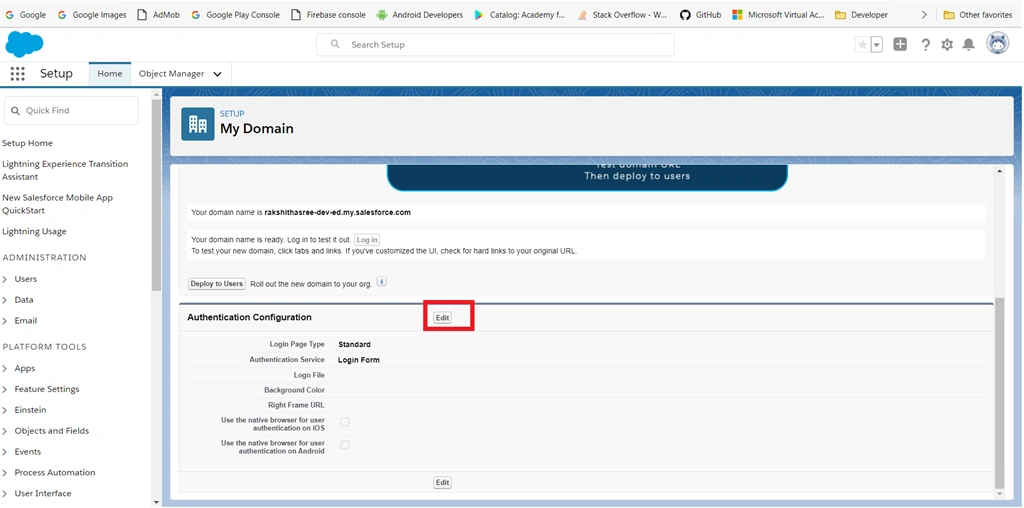
Task: Click the Search Setup magnifier icon
Action: 335,44
